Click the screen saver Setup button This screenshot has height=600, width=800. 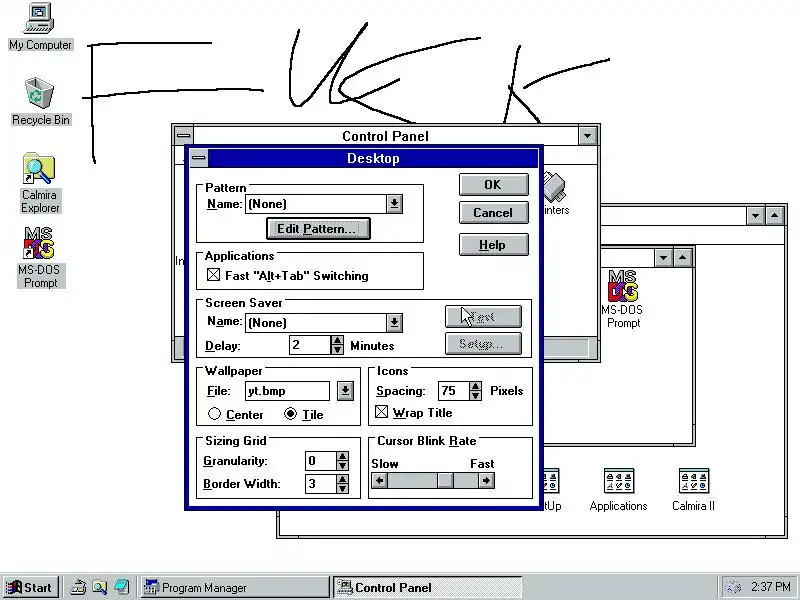483,344
